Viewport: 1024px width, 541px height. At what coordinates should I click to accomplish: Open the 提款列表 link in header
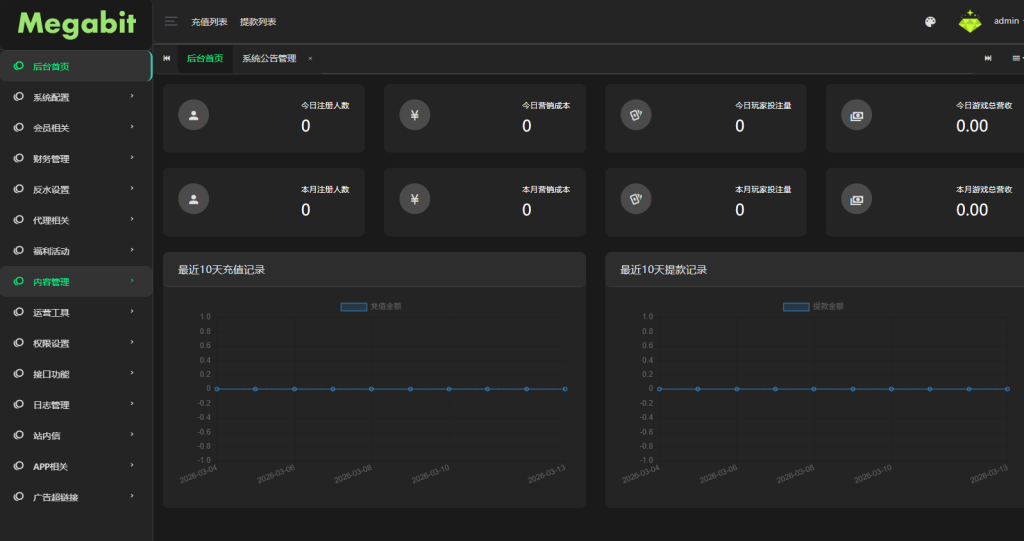tap(258, 22)
